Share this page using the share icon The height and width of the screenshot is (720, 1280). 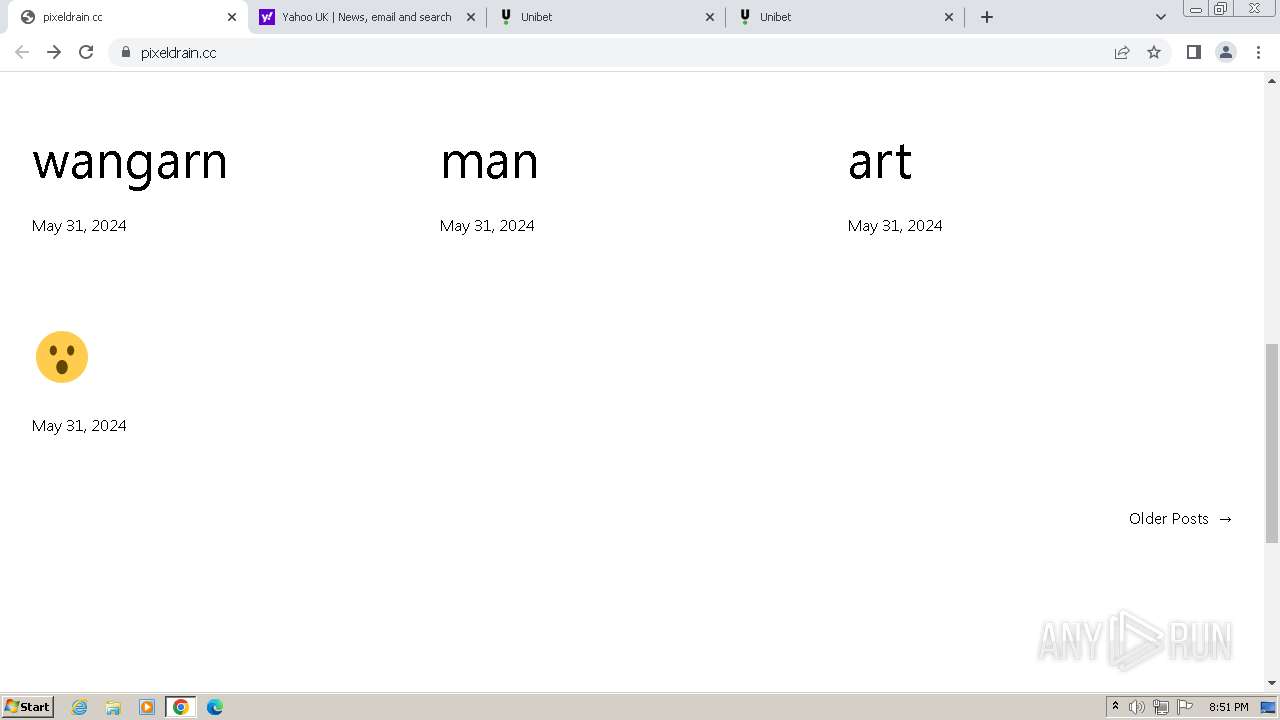(1122, 52)
